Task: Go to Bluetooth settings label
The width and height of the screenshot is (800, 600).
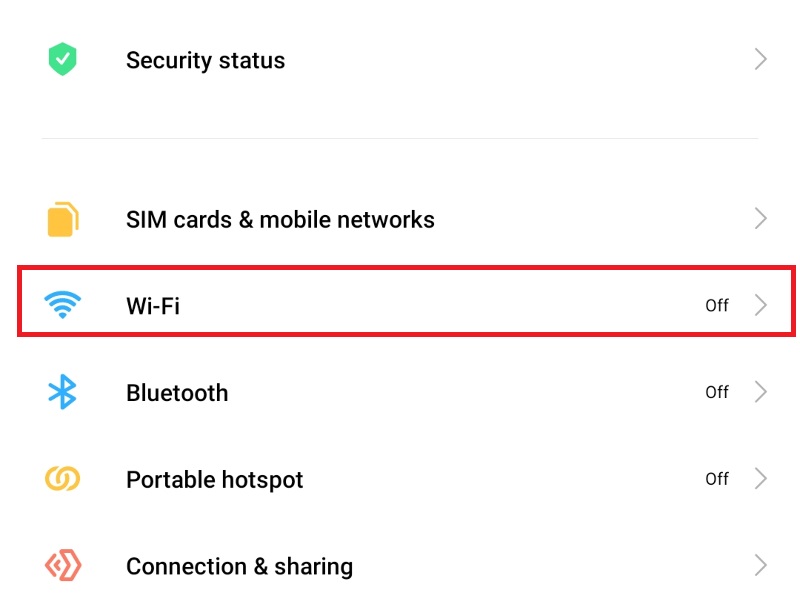Action: click(x=177, y=393)
